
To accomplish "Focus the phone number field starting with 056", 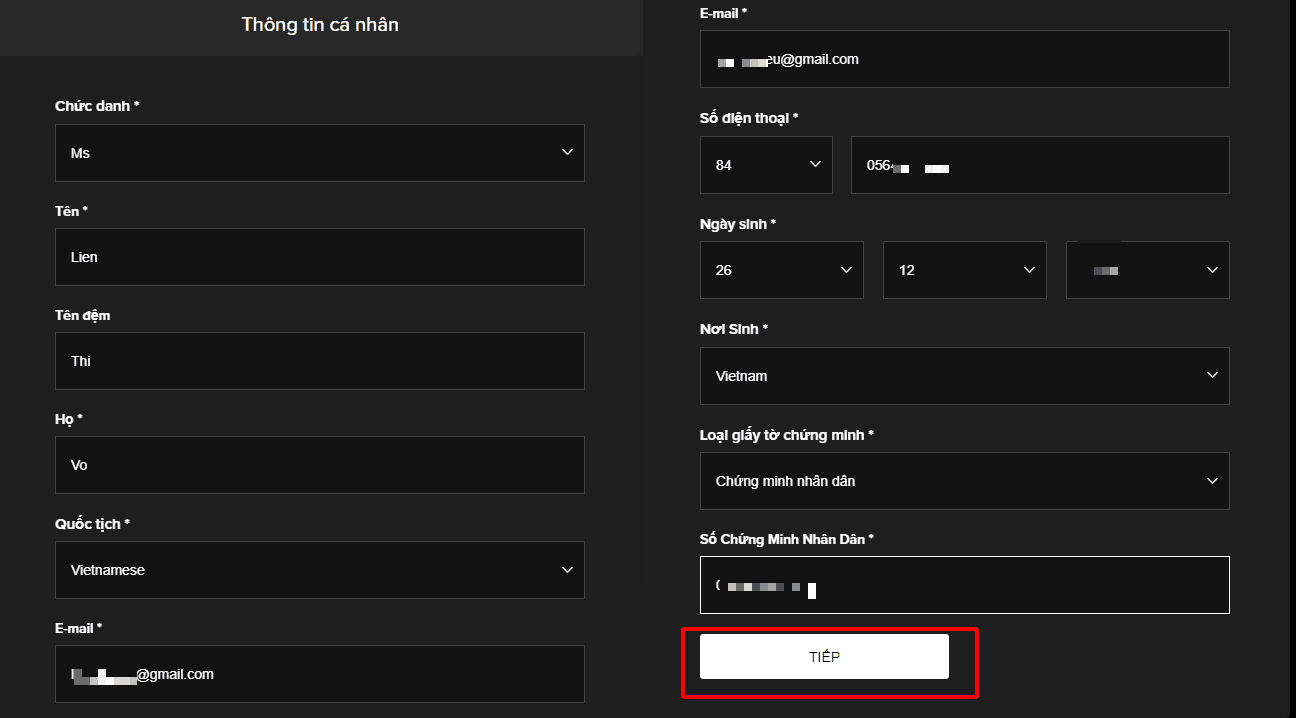I will coord(1040,165).
